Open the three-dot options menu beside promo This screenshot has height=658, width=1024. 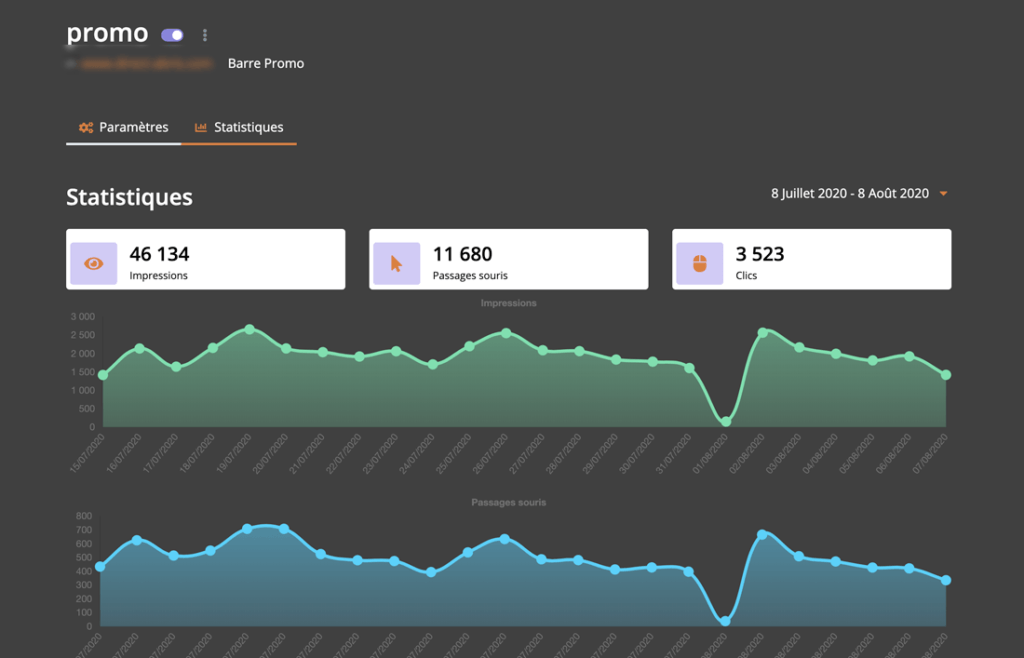205,35
